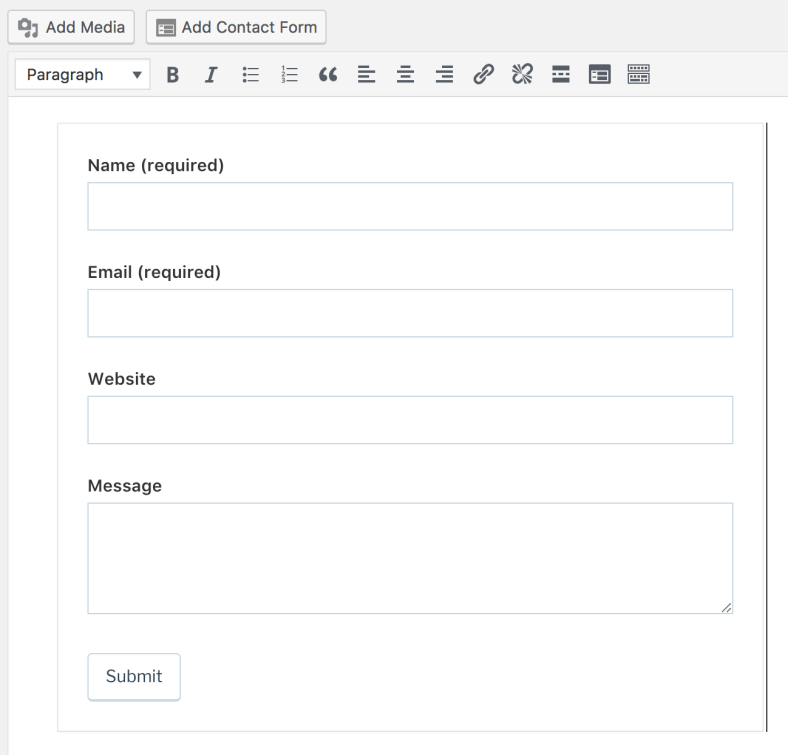
Task: Click into the Name (required) field
Action: pyautogui.click(x=410, y=207)
